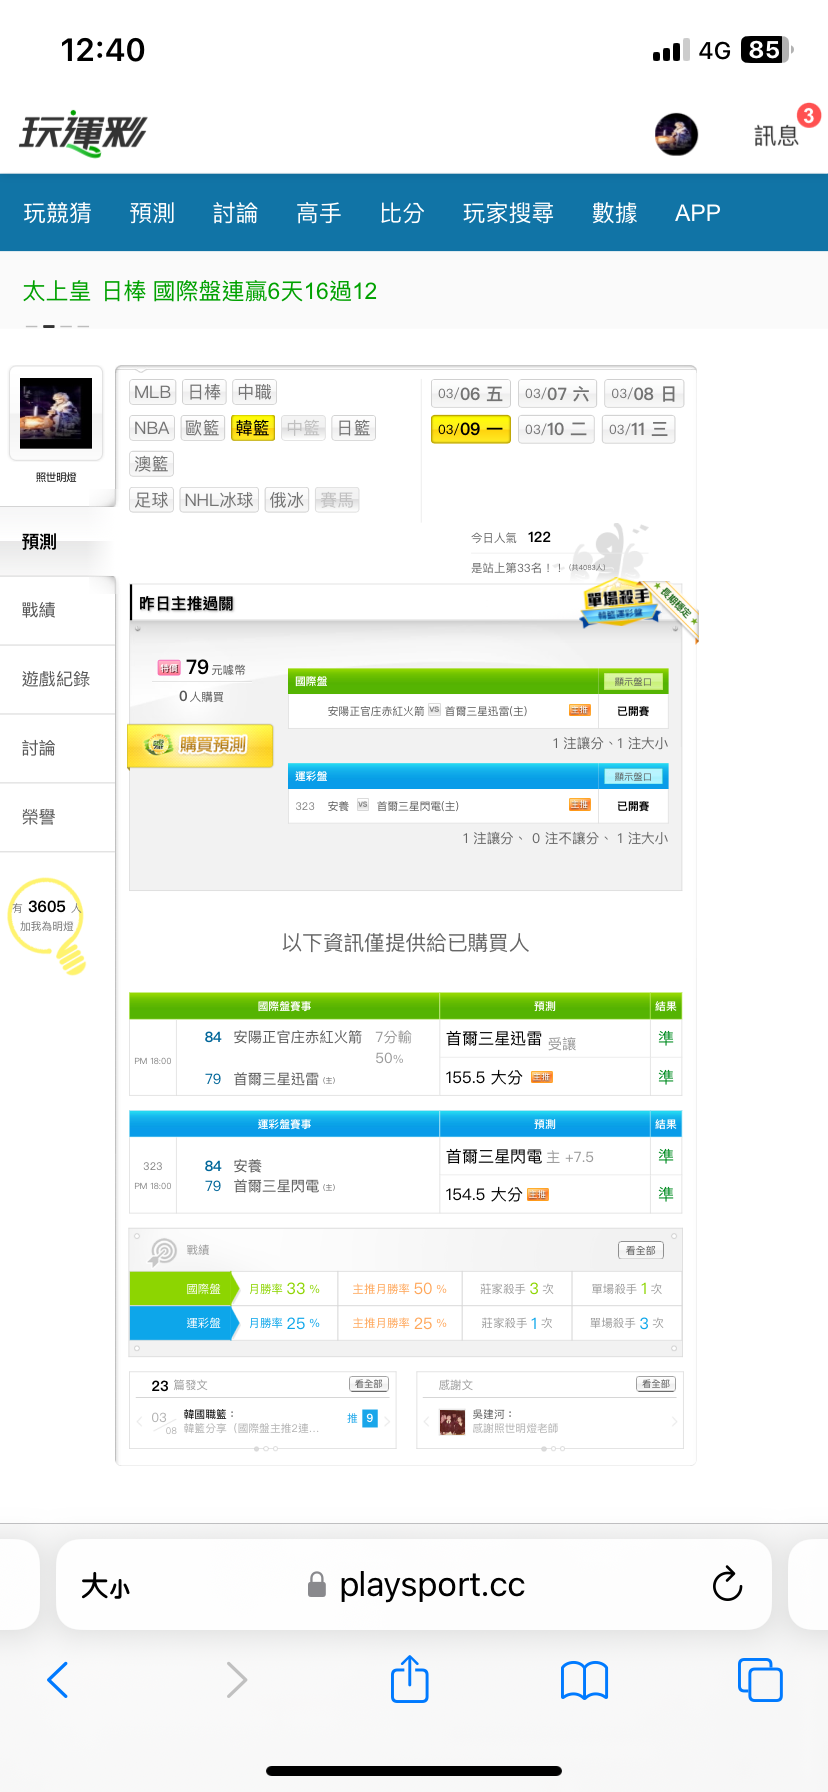The image size is (828, 1792).
Task: Select the 中職 league filter
Action: [255, 392]
